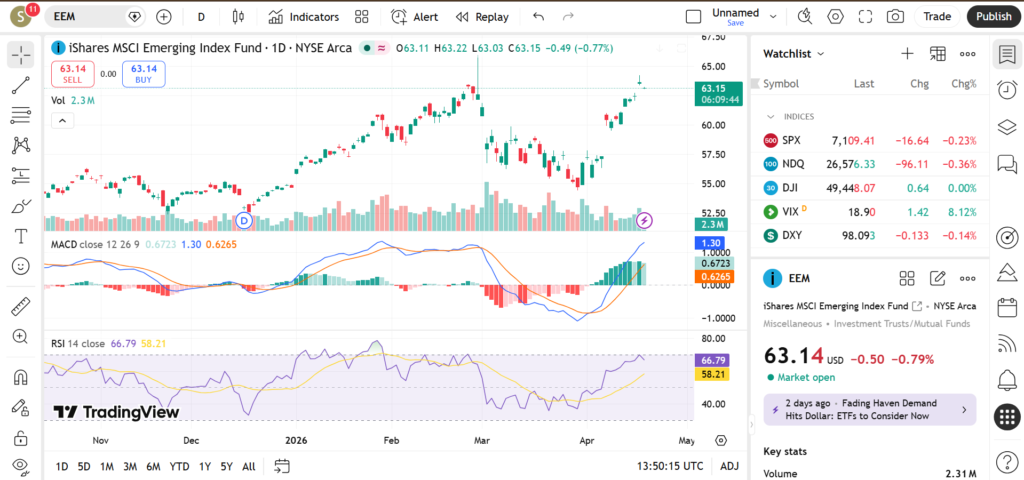Select the Trend Line drawing tool
The height and width of the screenshot is (480, 1024).
pyautogui.click(x=21, y=86)
